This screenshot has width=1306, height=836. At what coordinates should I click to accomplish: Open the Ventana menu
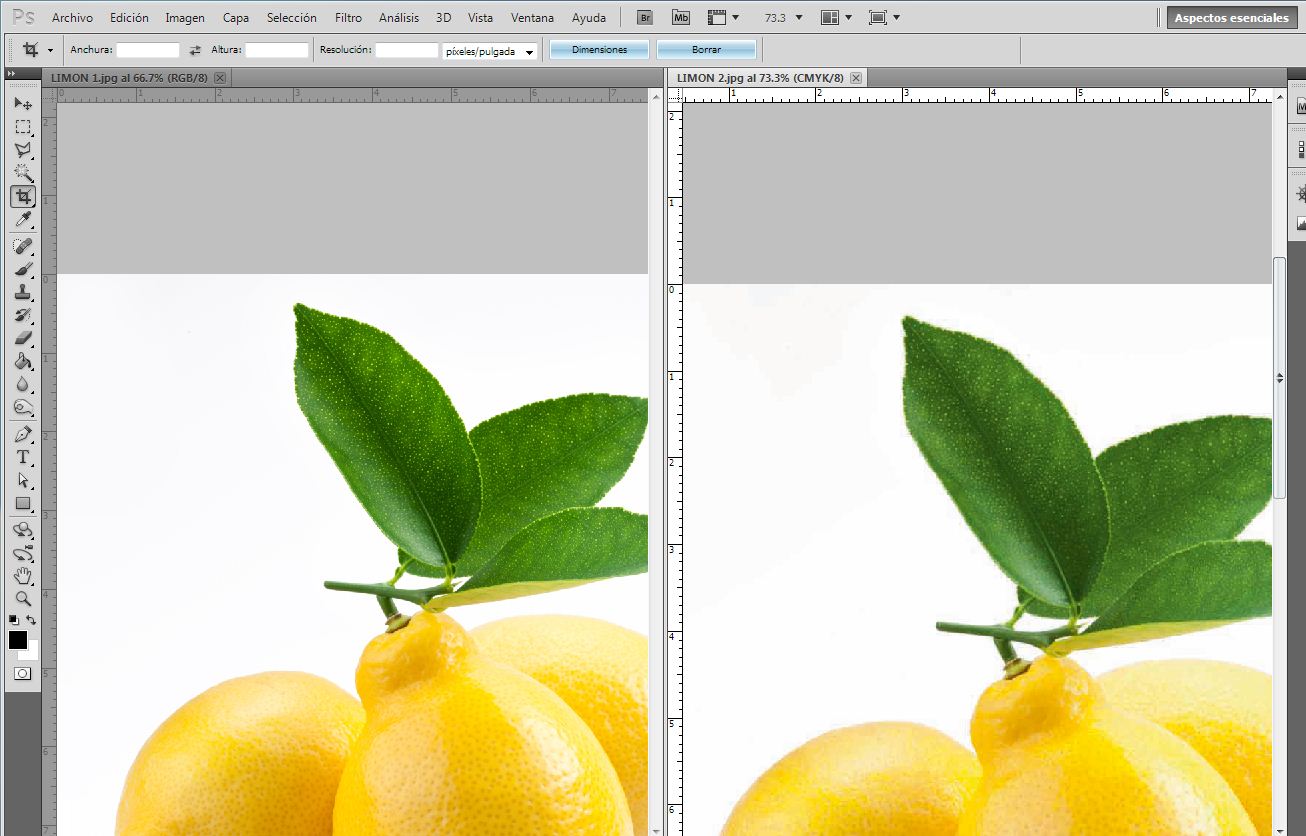pos(532,18)
